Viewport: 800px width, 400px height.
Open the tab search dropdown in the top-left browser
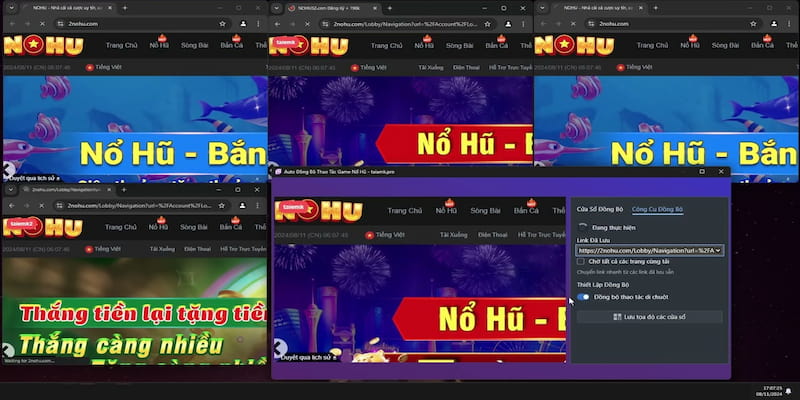[x=10, y=8]
